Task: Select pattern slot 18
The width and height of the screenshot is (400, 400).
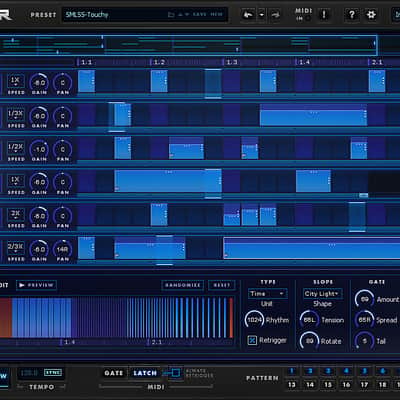Action: [x=382, y=384]
